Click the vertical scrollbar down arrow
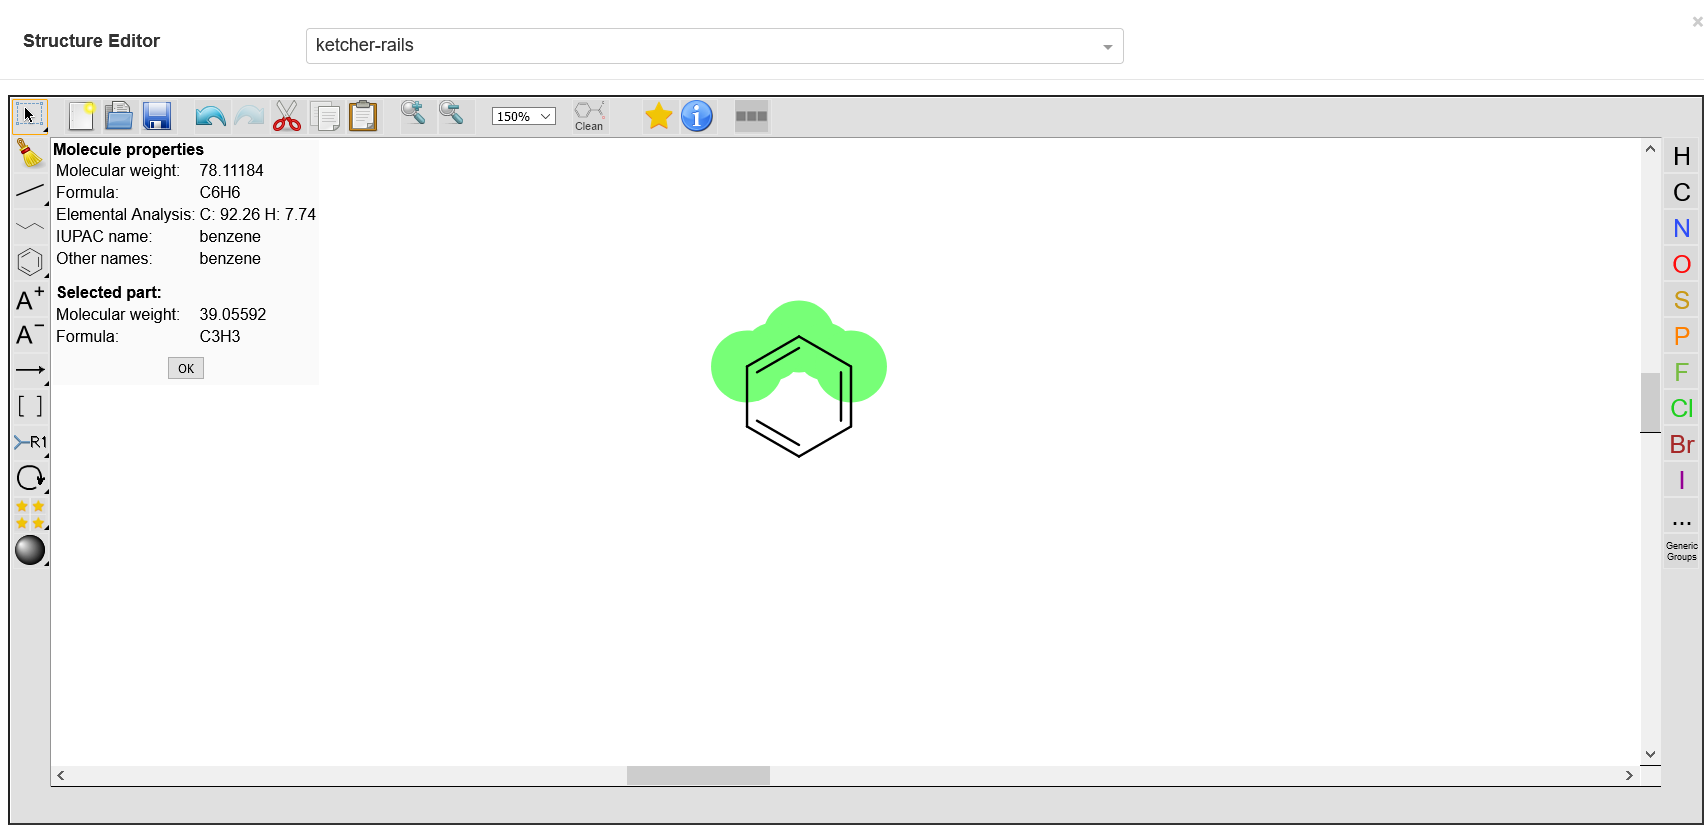 click(x=1650, y=754)
